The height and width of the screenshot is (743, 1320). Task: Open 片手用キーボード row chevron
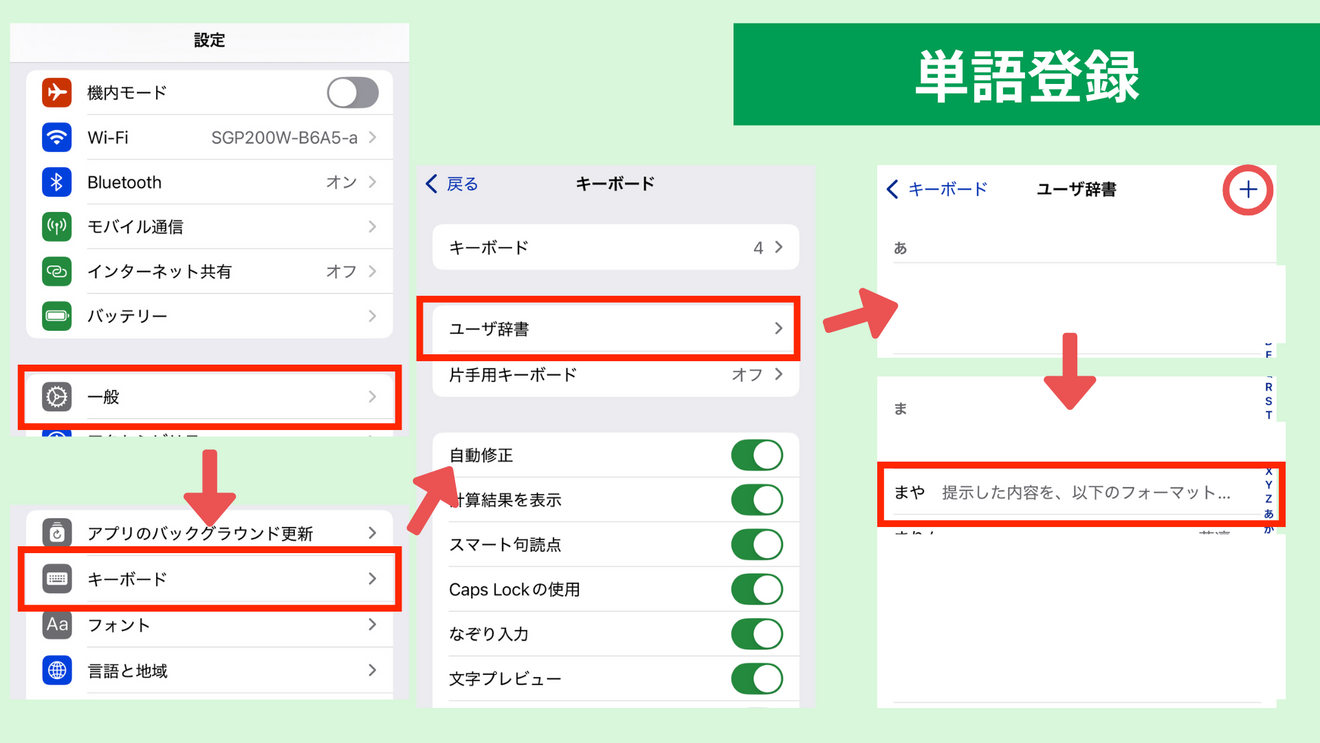[x=779, y=374]
